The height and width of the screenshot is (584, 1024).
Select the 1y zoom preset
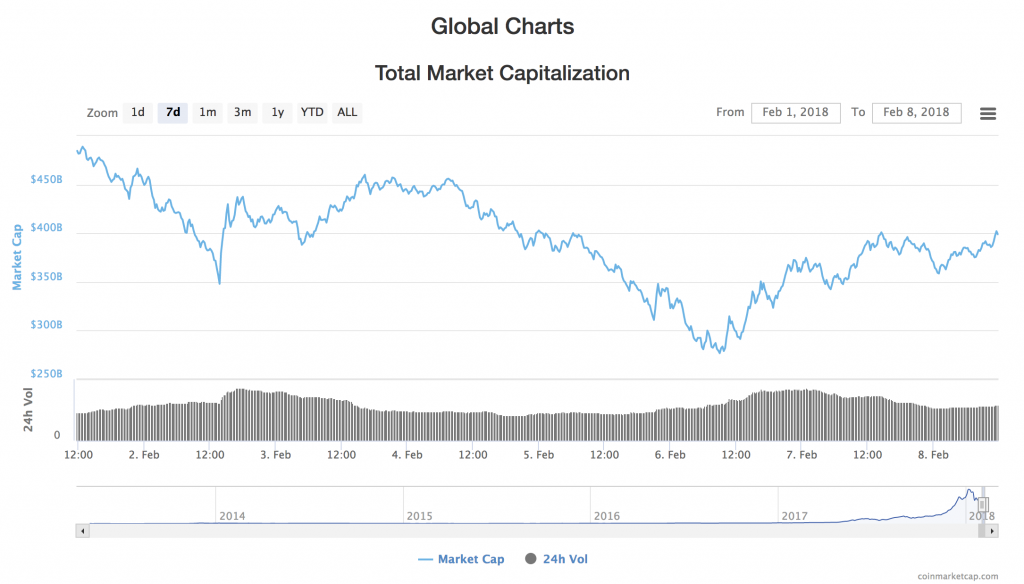tap(277, 112)
